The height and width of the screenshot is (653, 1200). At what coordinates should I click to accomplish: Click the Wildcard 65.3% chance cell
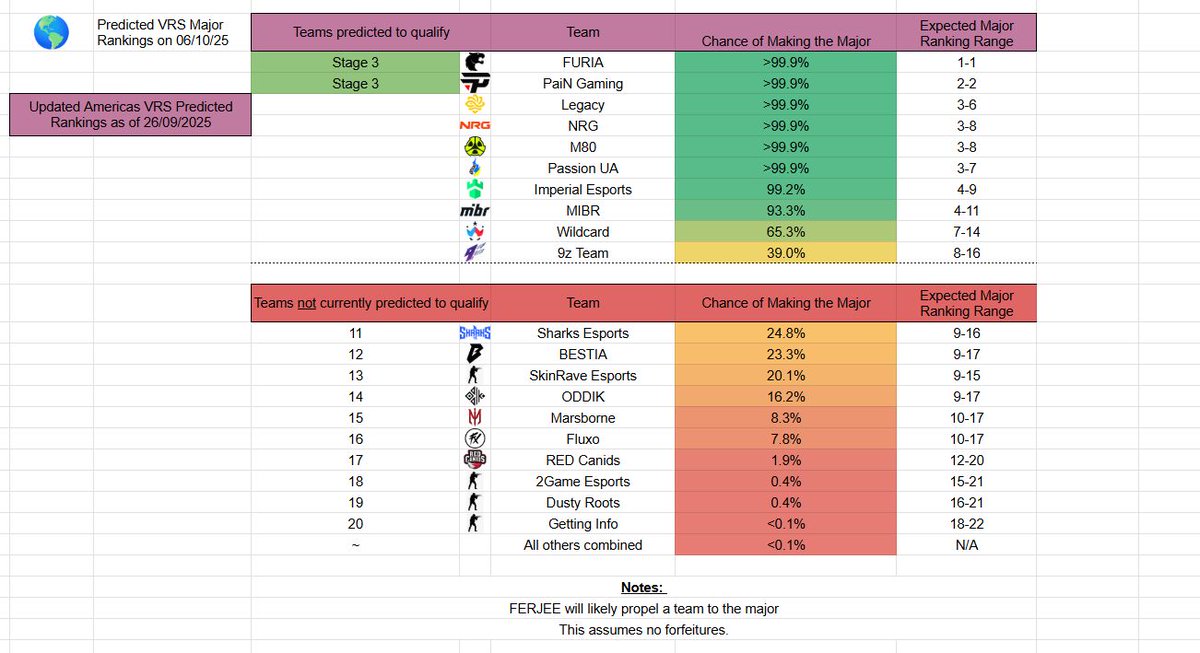(786, 231)
